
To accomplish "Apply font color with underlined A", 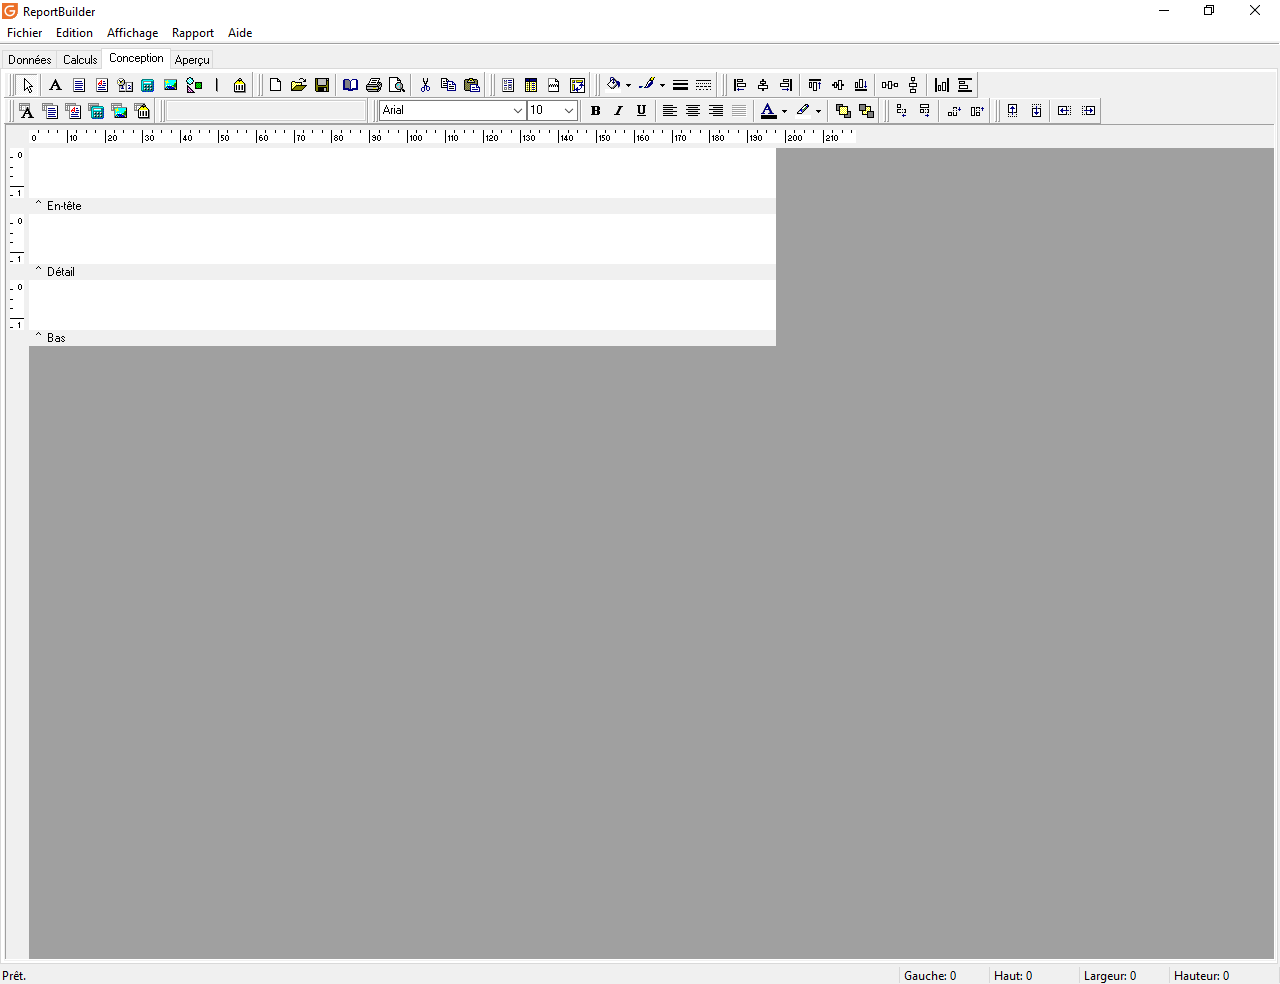I will coord(768,111).
